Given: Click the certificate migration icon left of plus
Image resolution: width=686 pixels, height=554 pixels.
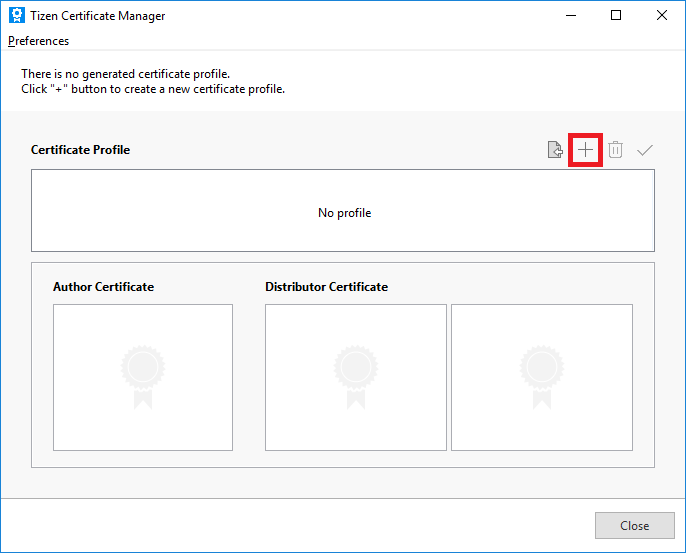Looking at the screenshot, I should point(555,150).
